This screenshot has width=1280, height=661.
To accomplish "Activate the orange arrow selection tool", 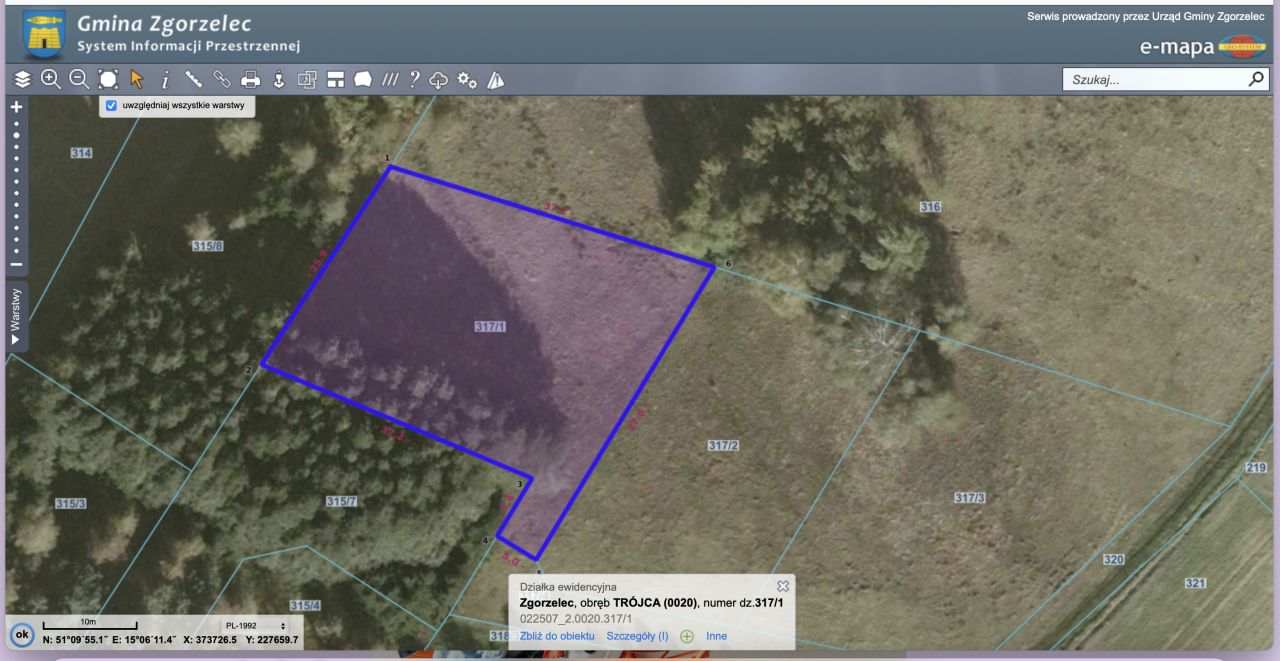I will 137,80.
